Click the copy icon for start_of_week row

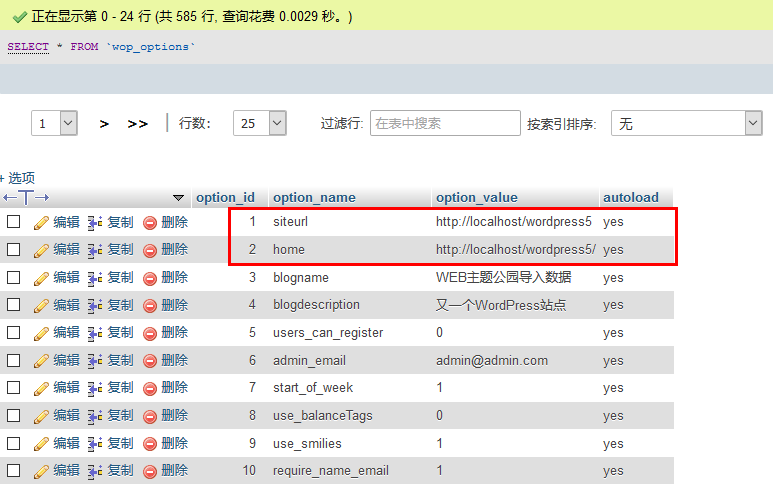[95, 387]
